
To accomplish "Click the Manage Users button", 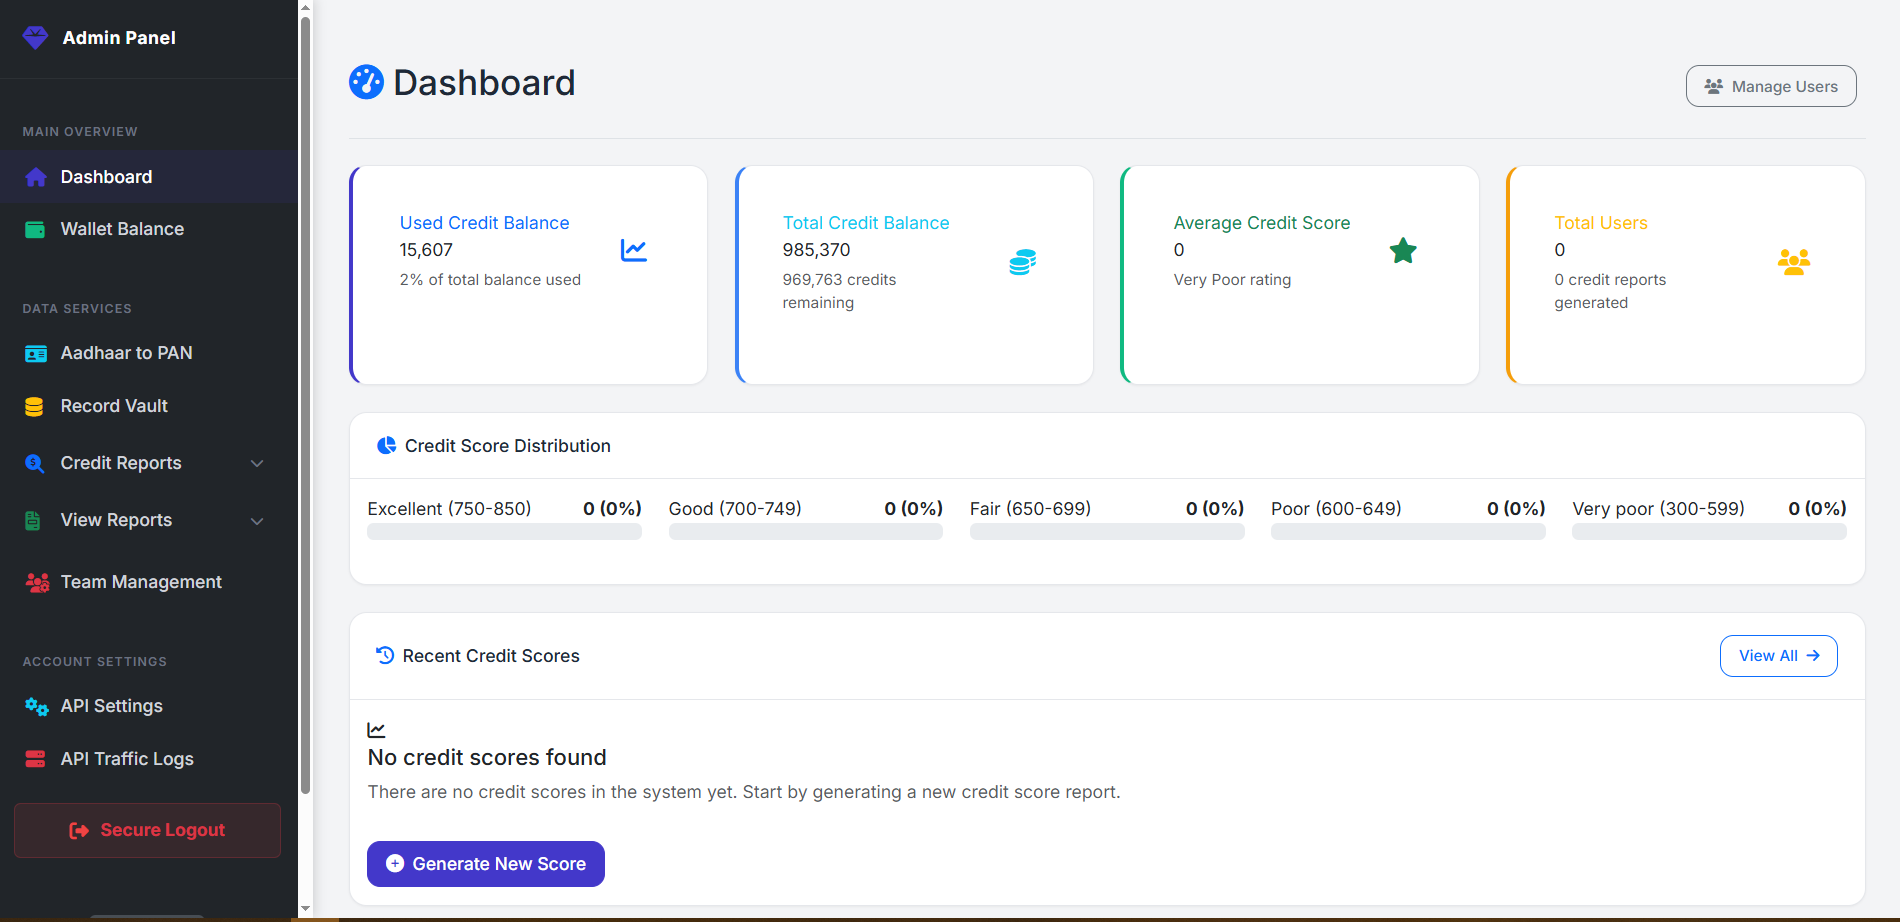I will (1770, 86).
